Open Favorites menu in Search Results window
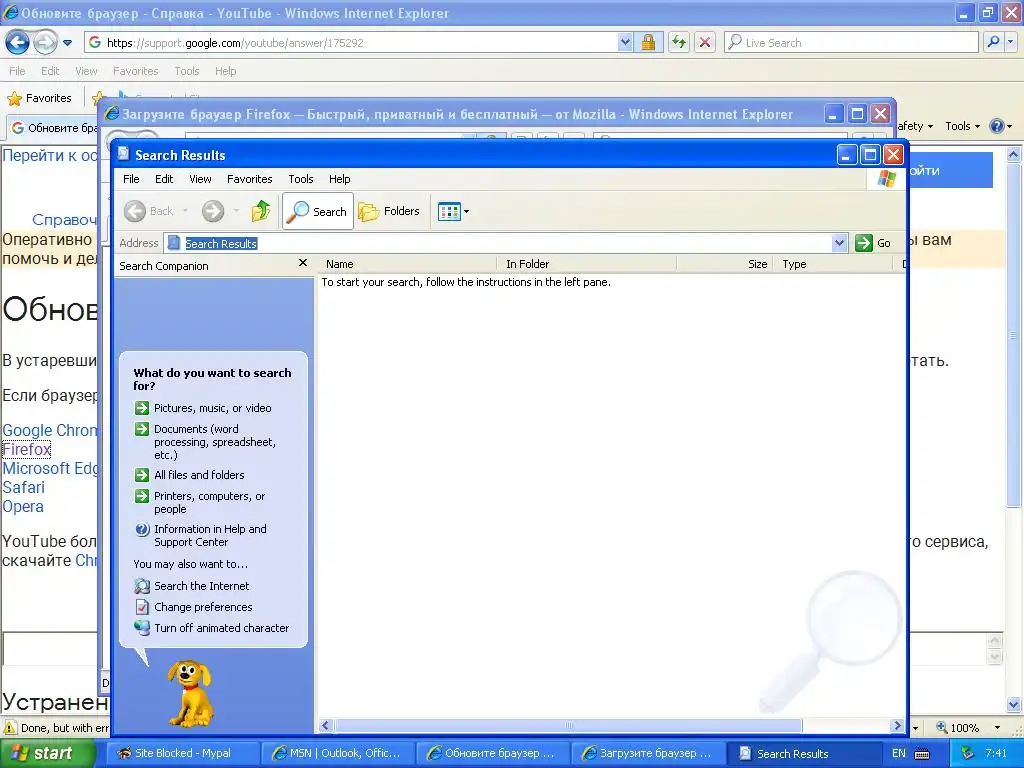Screen dimensions: 1024x768 click(249, 179)
